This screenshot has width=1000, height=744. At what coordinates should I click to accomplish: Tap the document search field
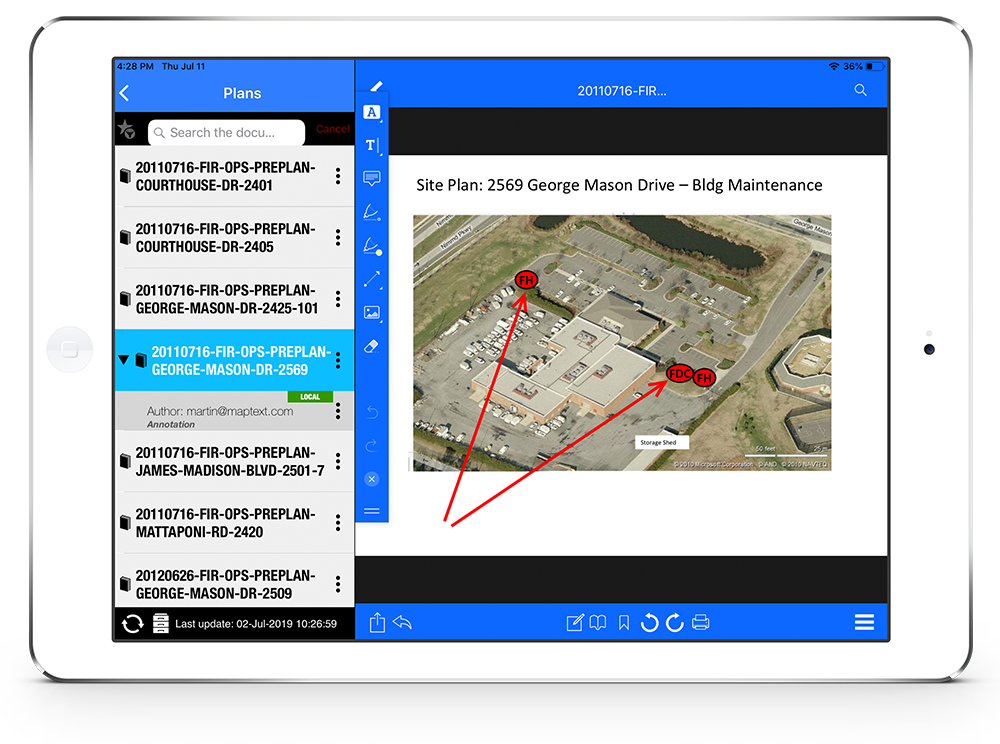coord(226,132)
